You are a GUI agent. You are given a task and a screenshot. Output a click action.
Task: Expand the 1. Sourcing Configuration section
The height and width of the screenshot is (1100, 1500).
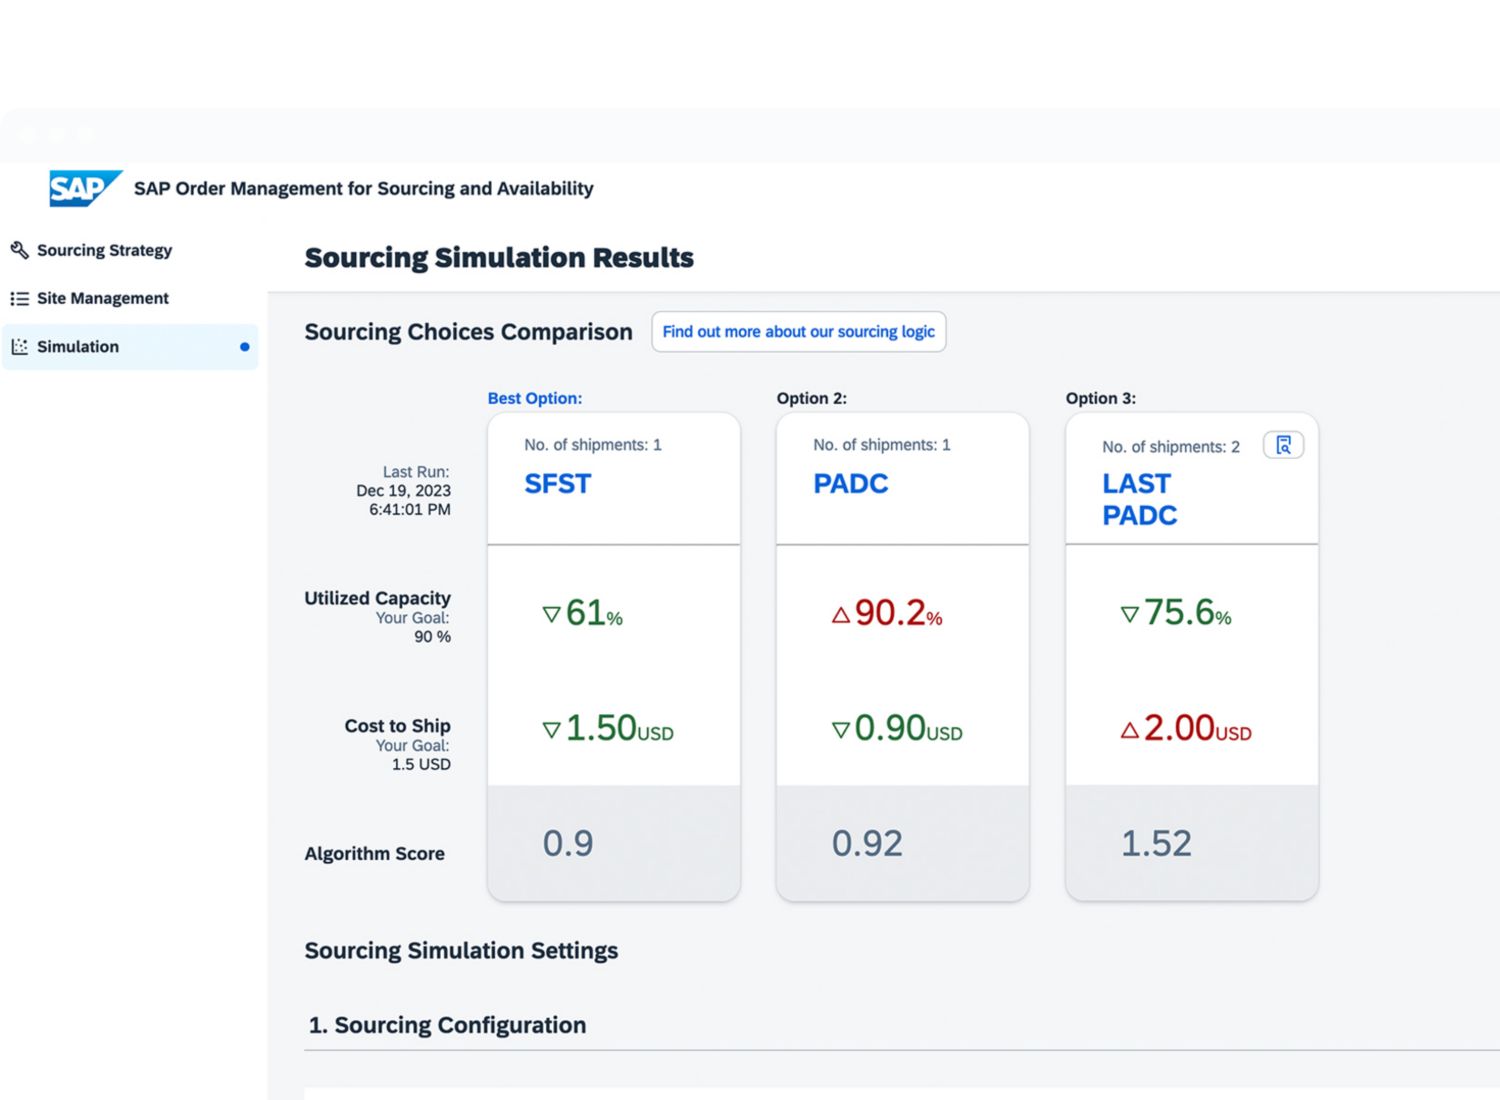point(447,1025)
